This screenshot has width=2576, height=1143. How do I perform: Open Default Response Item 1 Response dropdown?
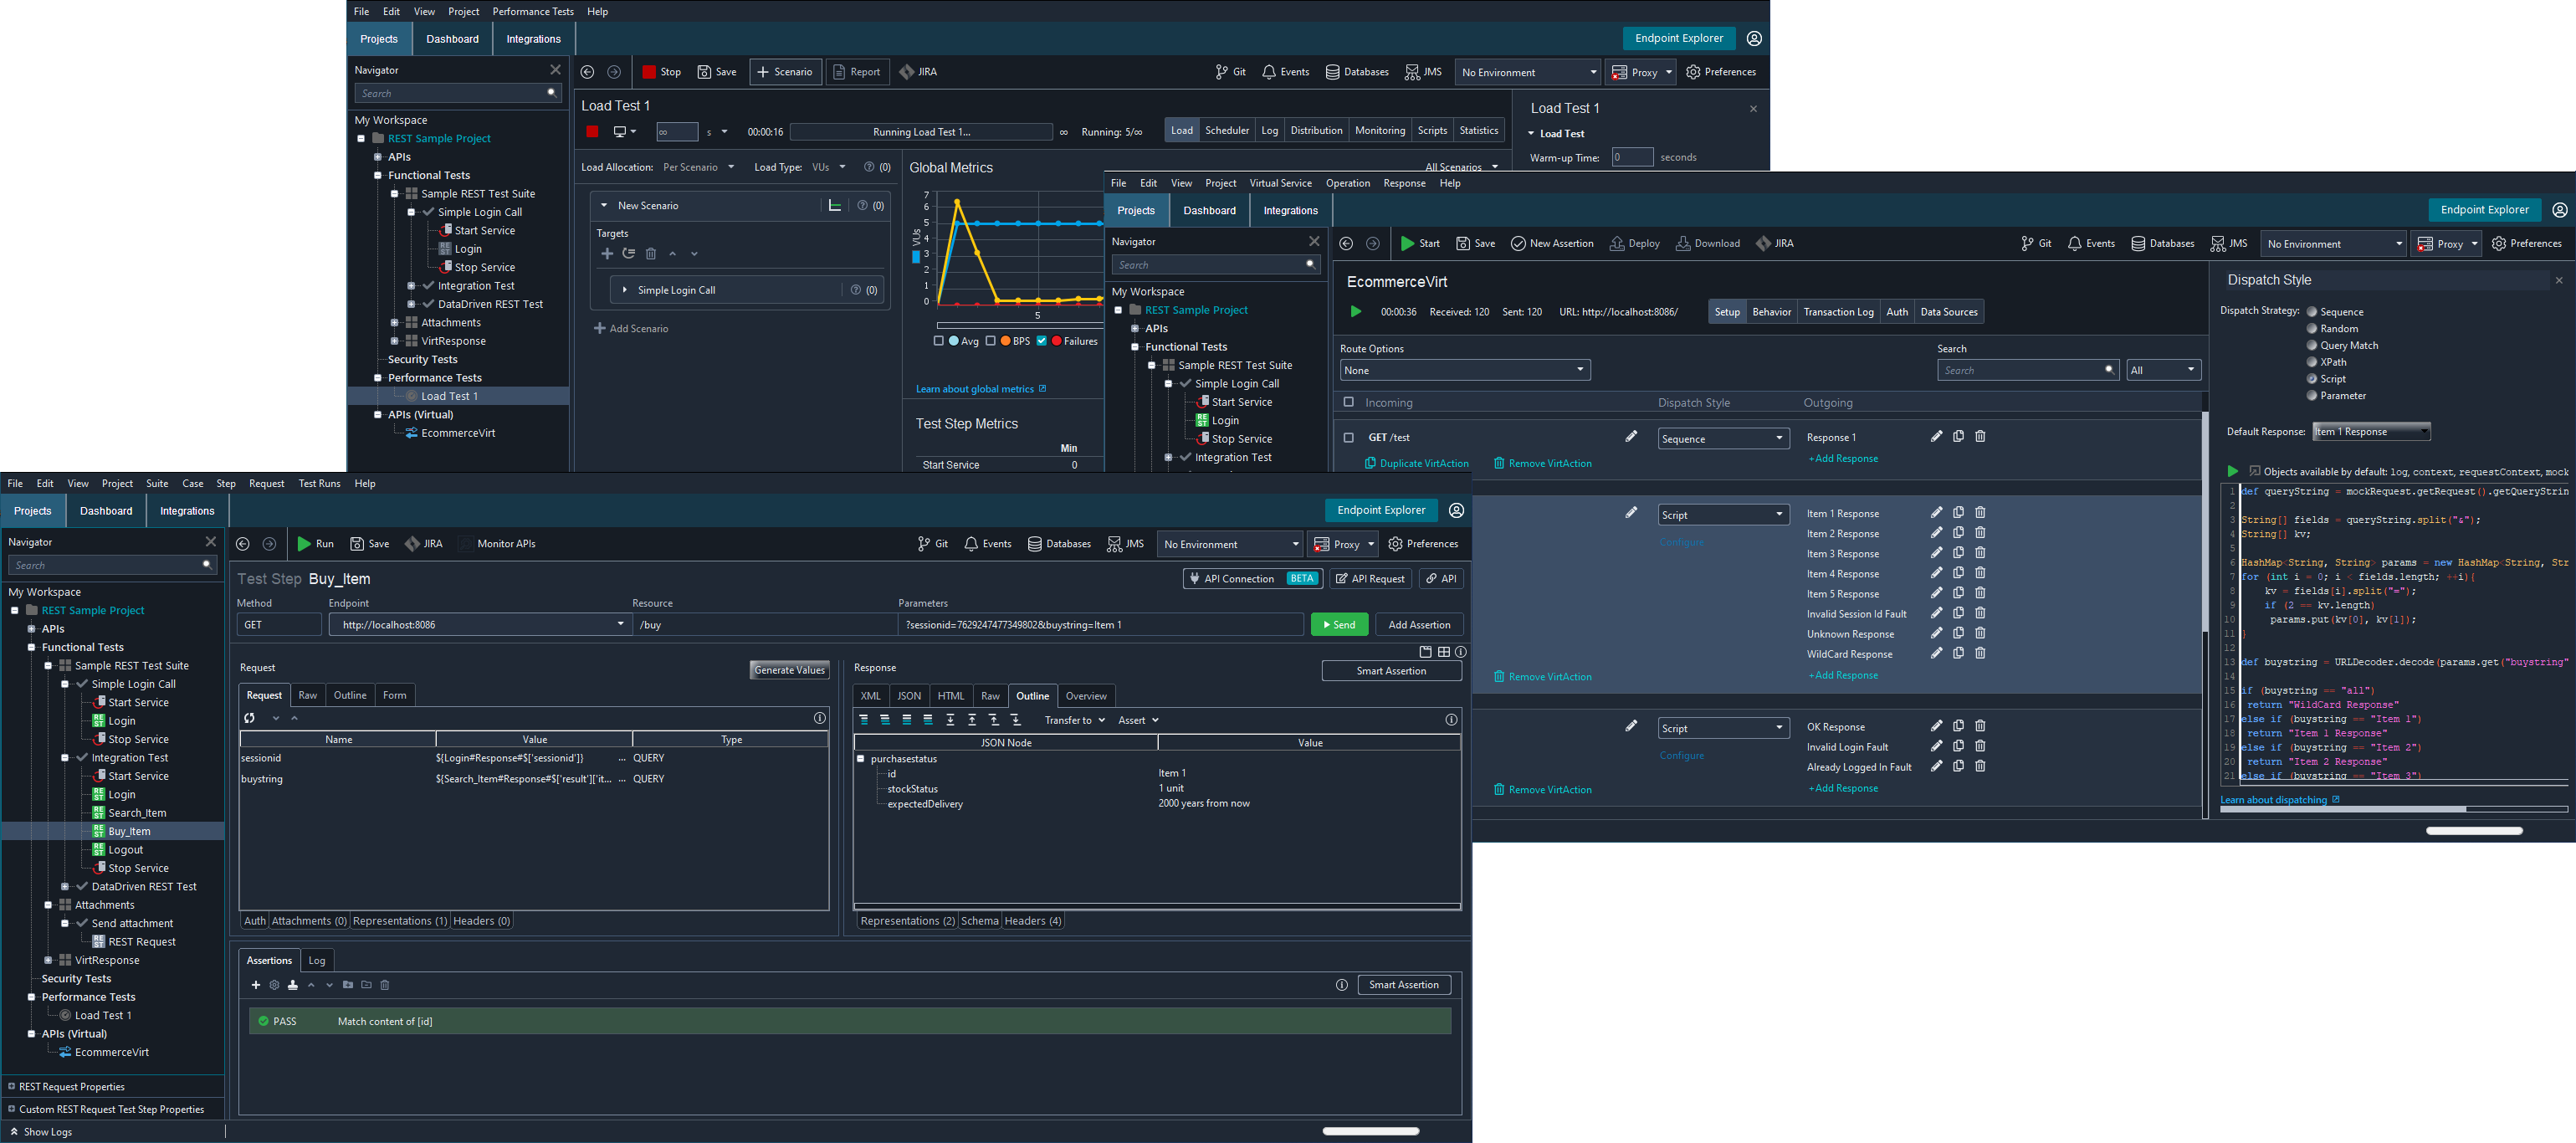(x=2371, y=432)
